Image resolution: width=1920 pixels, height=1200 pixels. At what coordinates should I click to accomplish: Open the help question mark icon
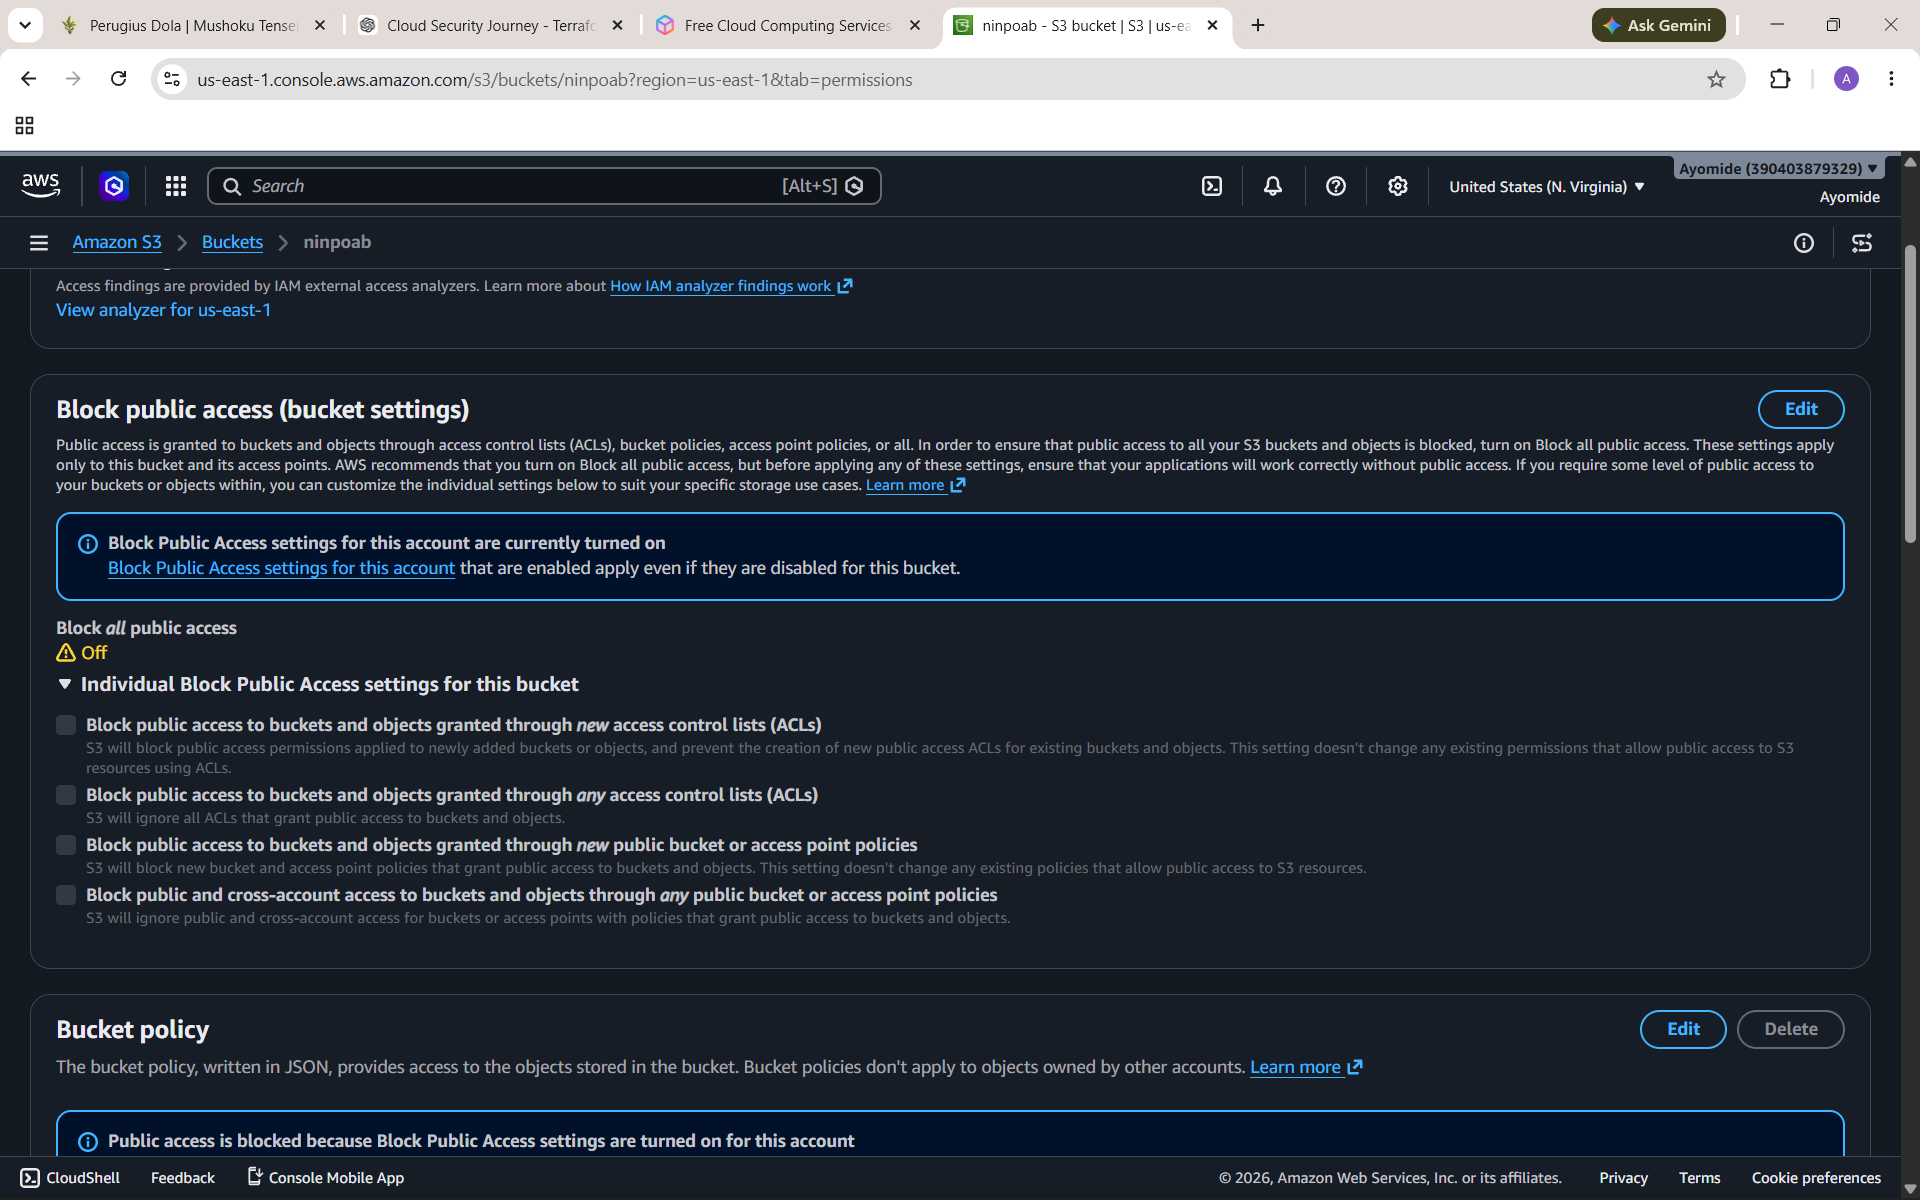tap(1336, 186)
